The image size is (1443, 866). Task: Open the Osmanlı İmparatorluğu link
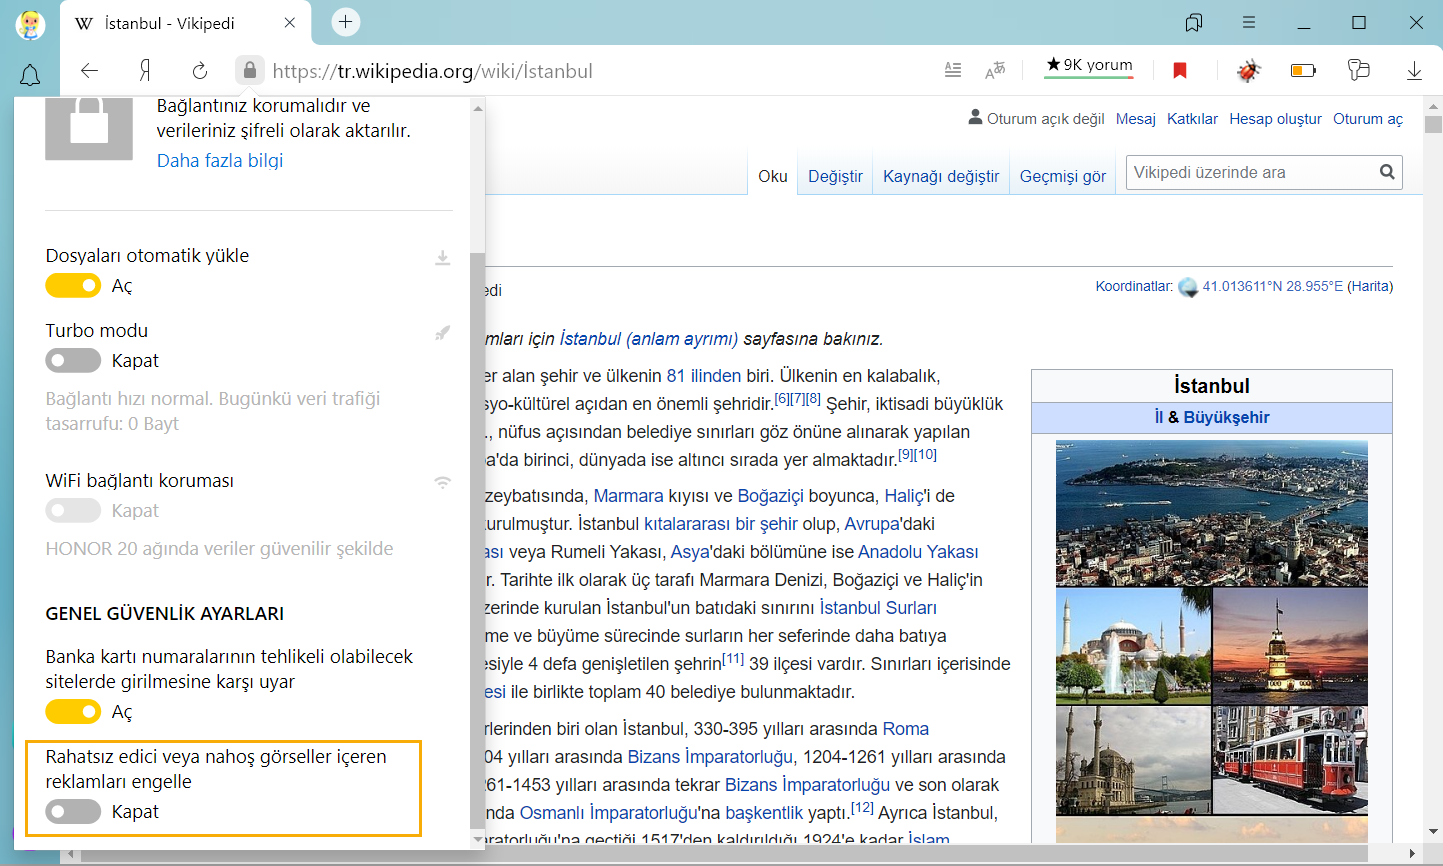pyautogui.click(x=608, y=813)
